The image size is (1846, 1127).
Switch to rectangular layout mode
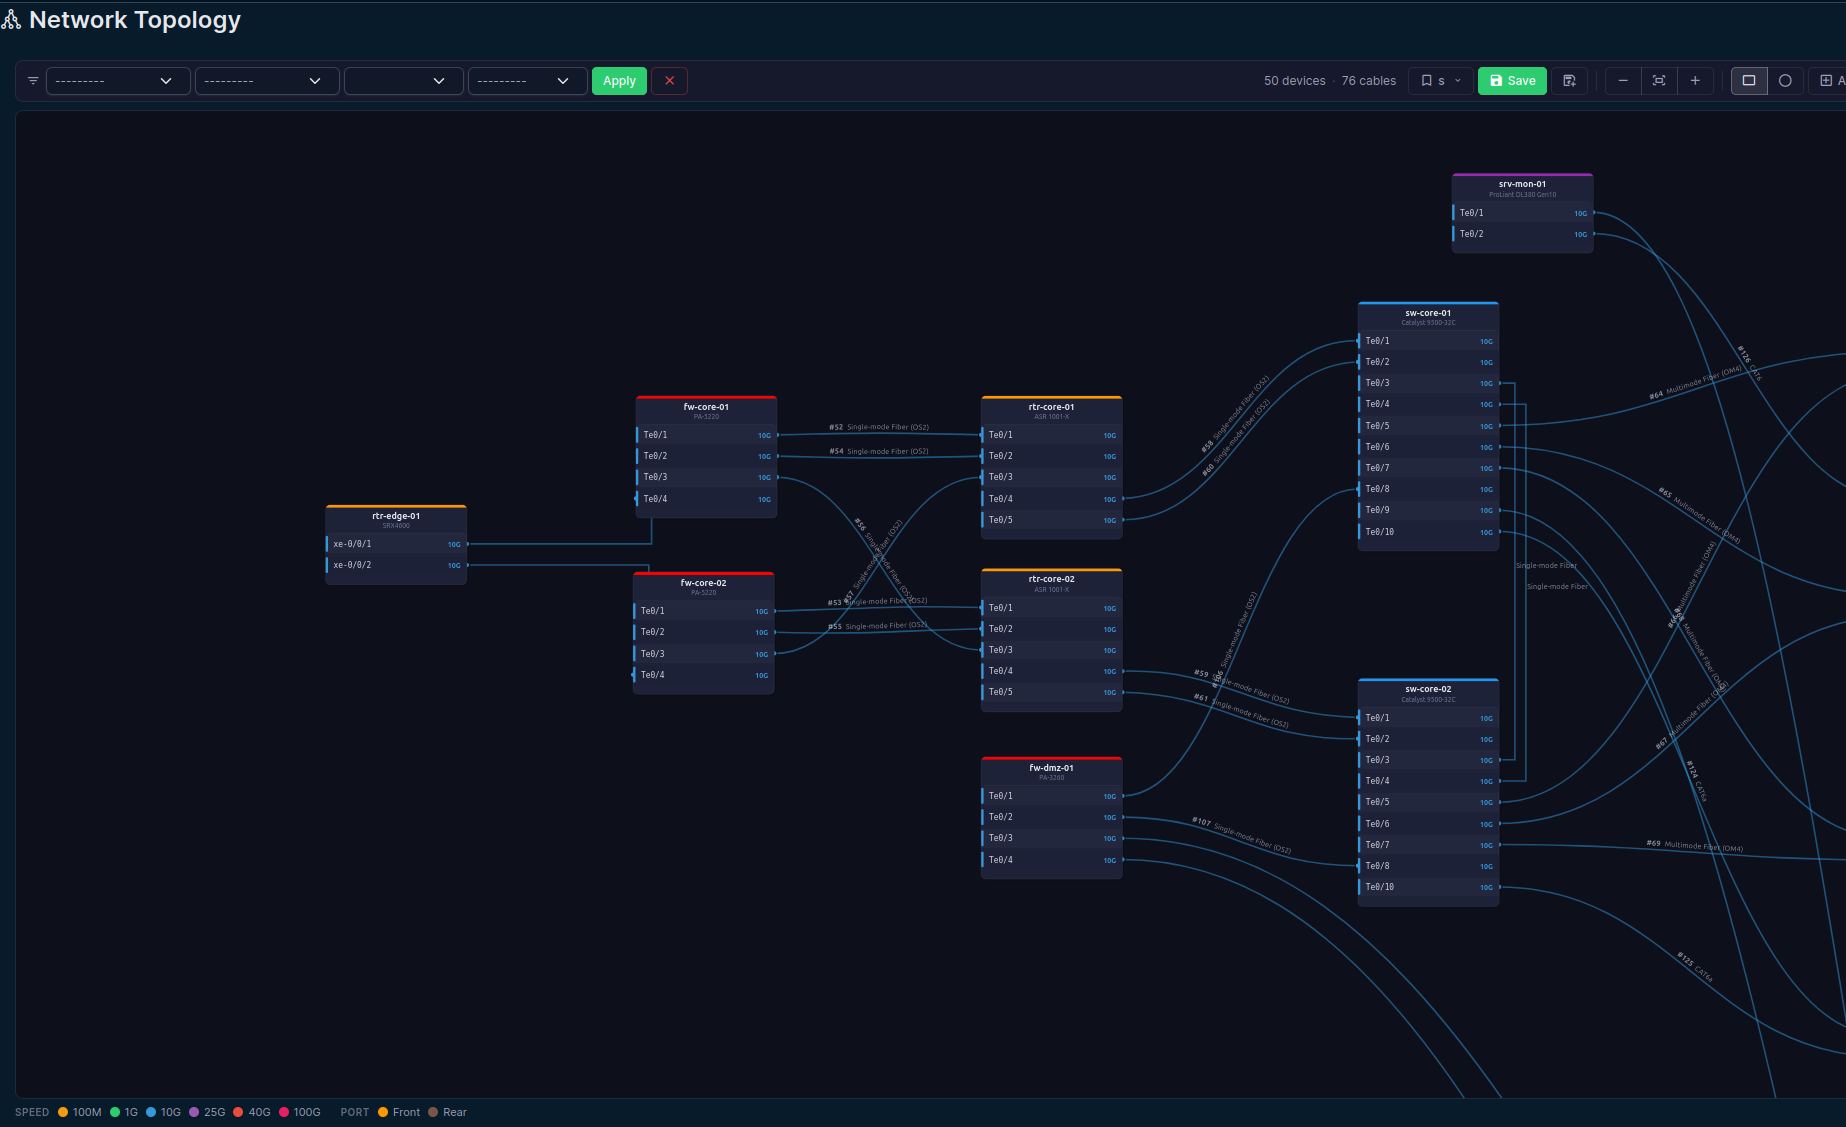[1749, 81]
